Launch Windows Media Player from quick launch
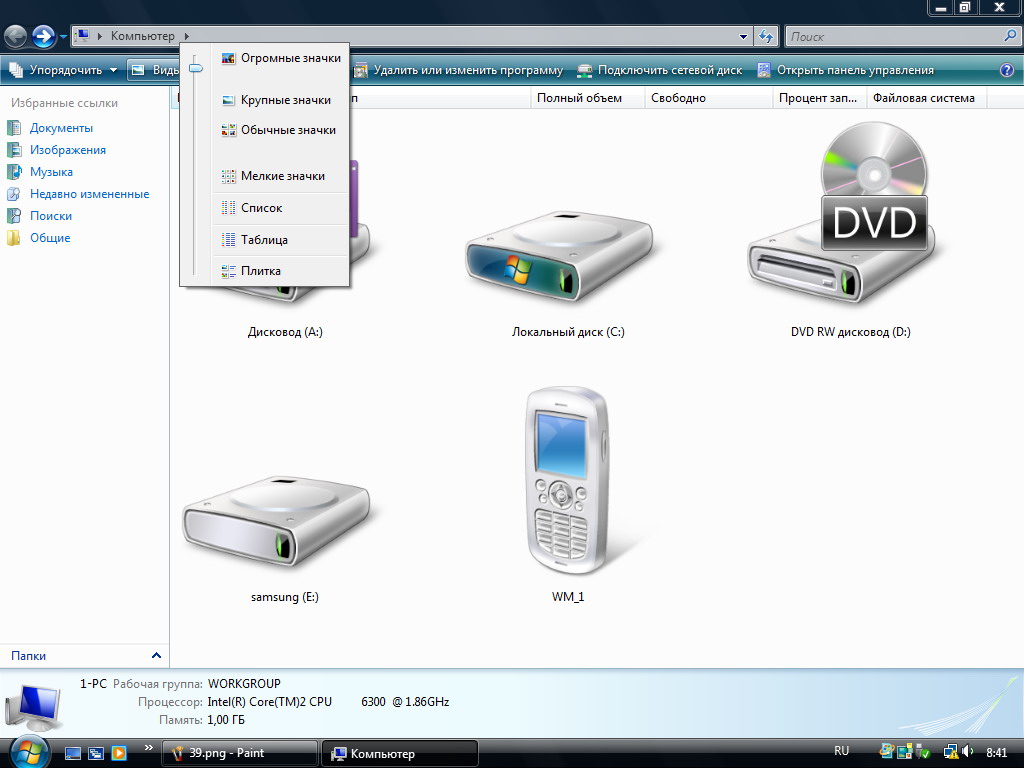Image resolution: width=1024 pixels, height=768 pixels. click(119, 753)
